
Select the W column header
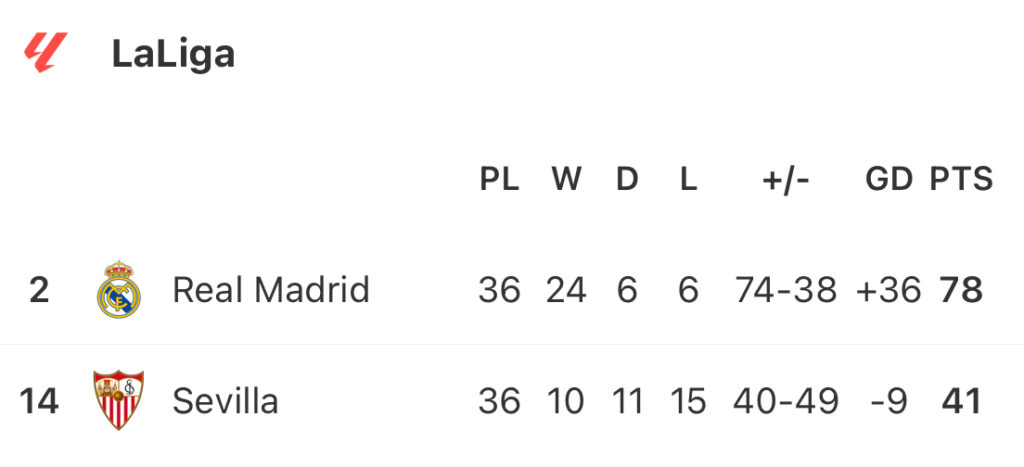pyautogui.click(x=566, y=179)
